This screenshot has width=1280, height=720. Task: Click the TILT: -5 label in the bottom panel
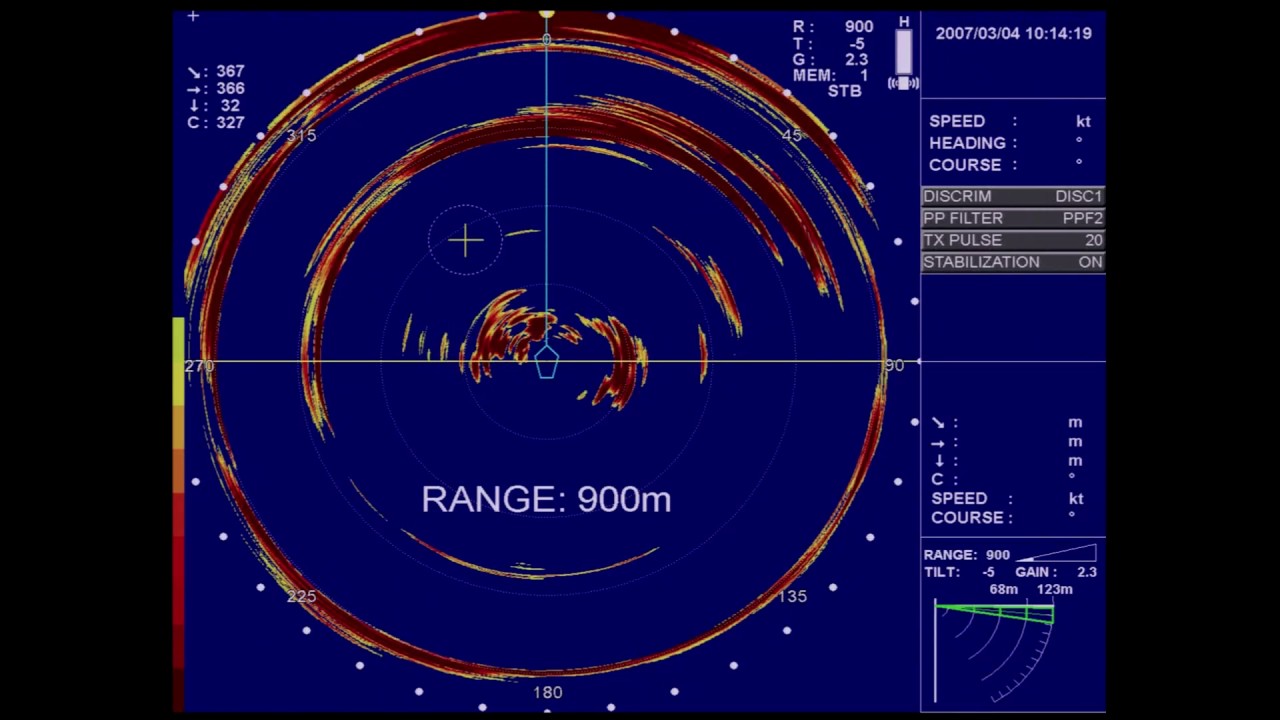(959, 572)
